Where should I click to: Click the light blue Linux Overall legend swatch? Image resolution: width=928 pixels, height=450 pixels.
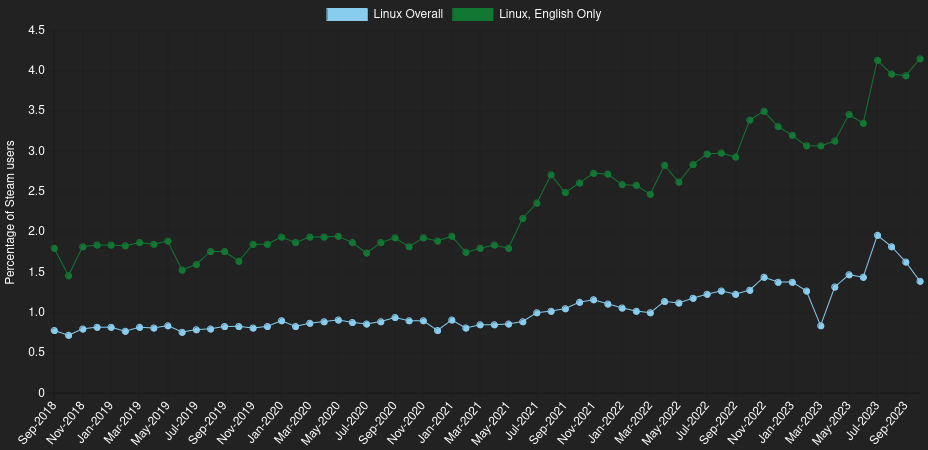(x=346, y=14)
